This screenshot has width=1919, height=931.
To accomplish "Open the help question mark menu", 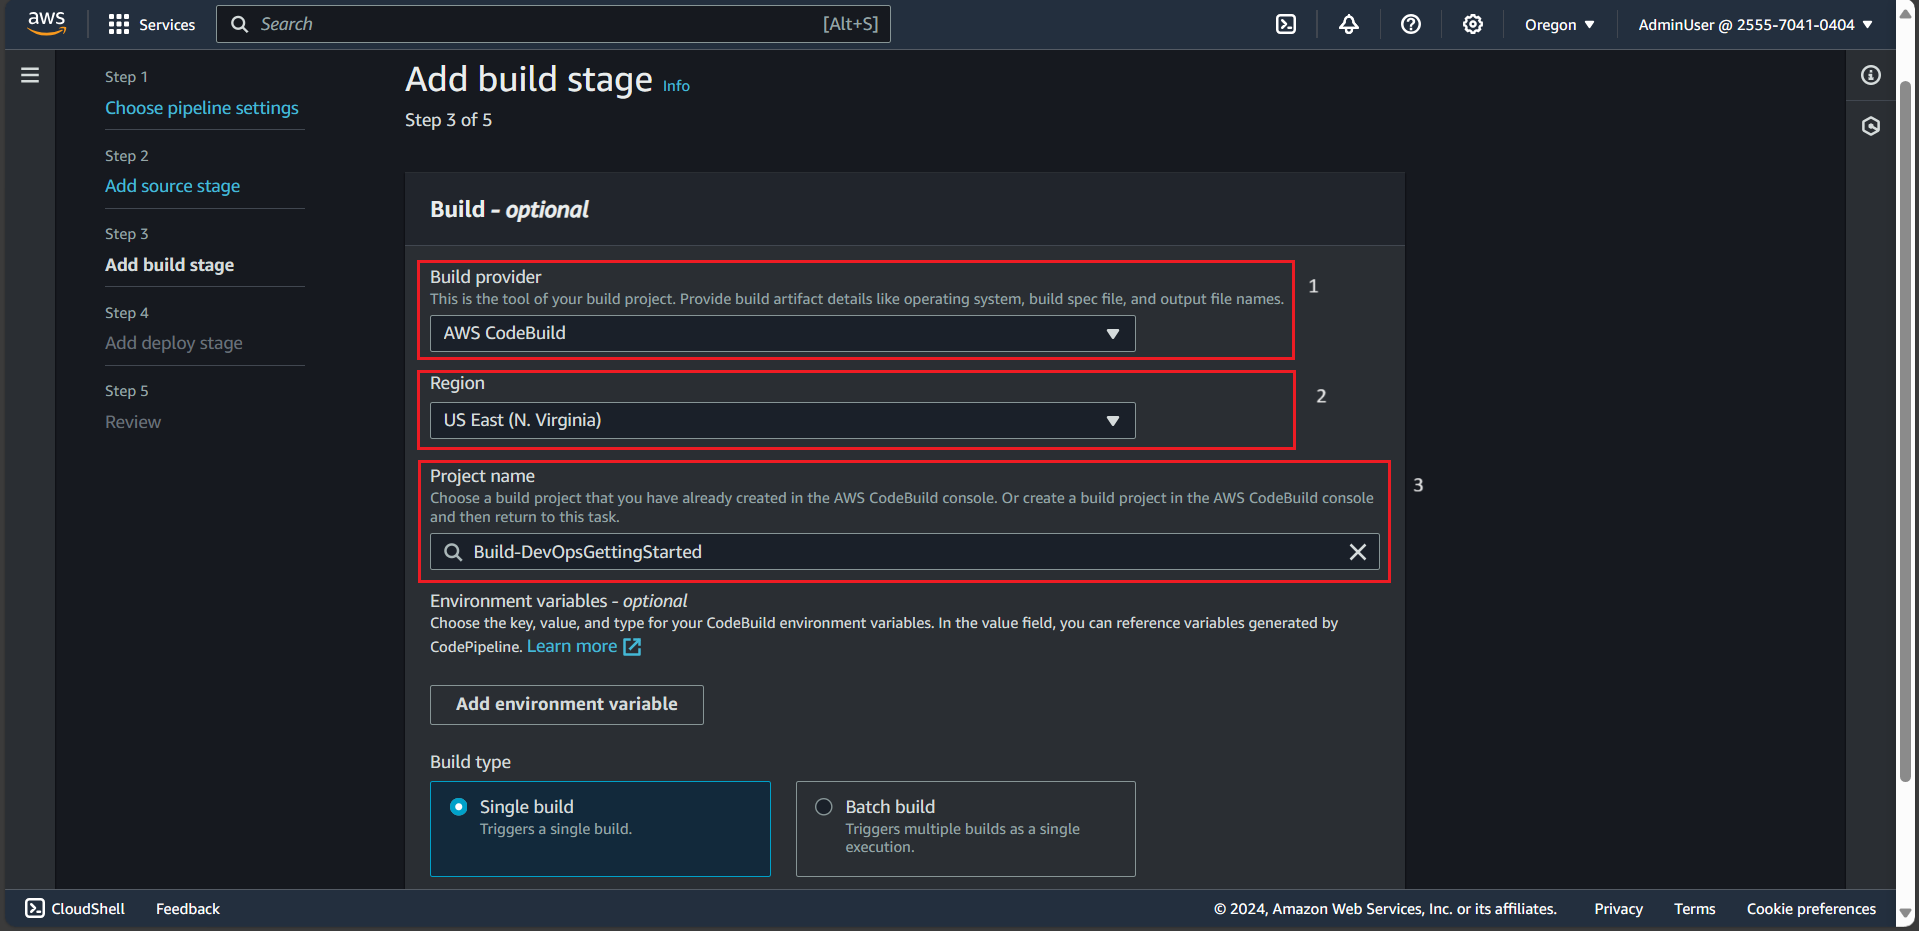I will (x=1411, y=24).
